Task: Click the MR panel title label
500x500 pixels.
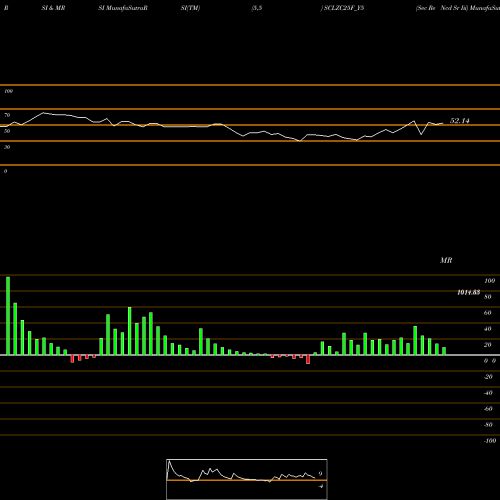Action: (446, 260)
